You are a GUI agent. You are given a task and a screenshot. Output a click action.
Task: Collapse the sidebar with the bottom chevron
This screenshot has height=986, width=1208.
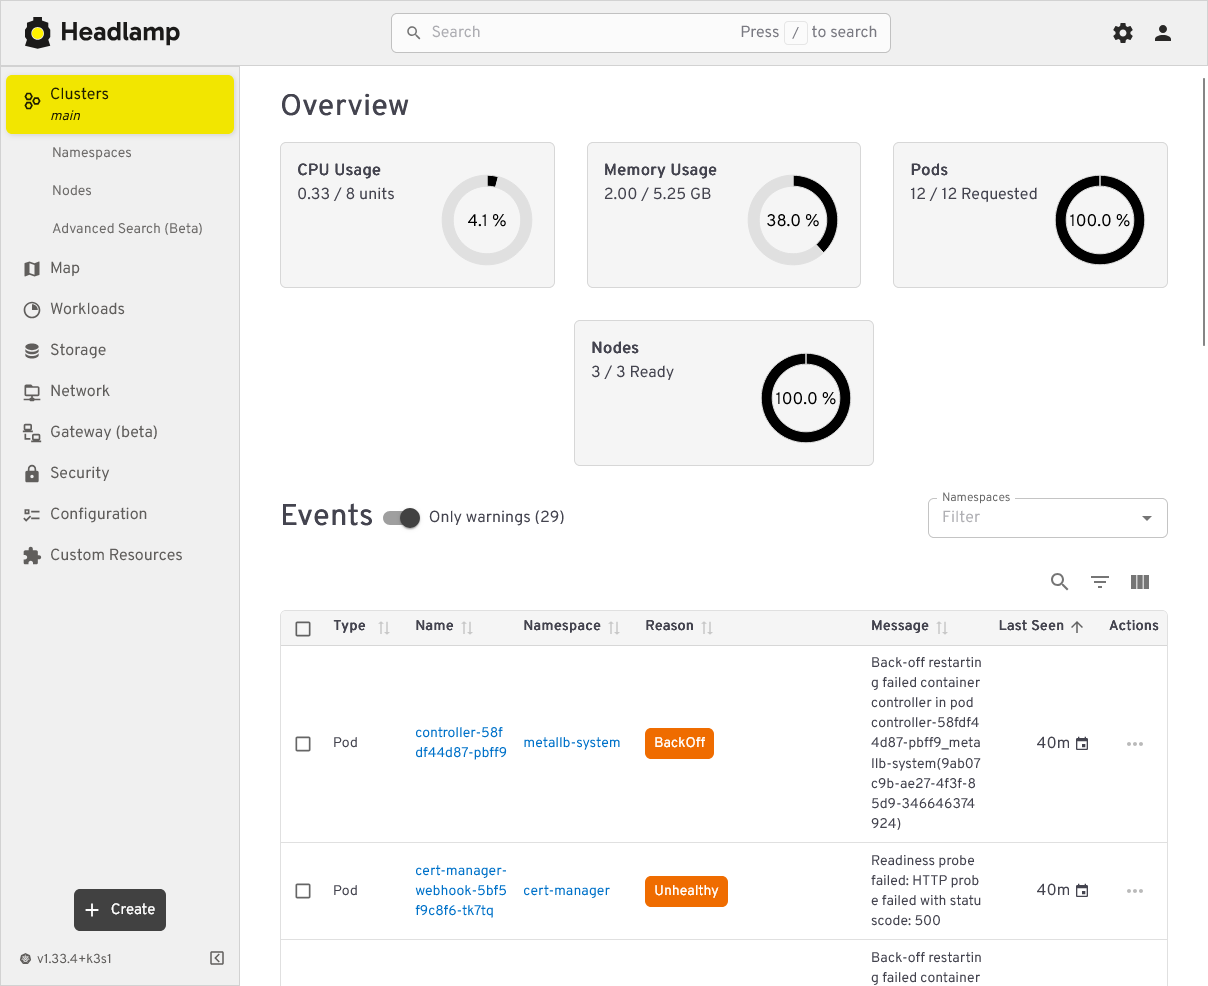[217, 958]
